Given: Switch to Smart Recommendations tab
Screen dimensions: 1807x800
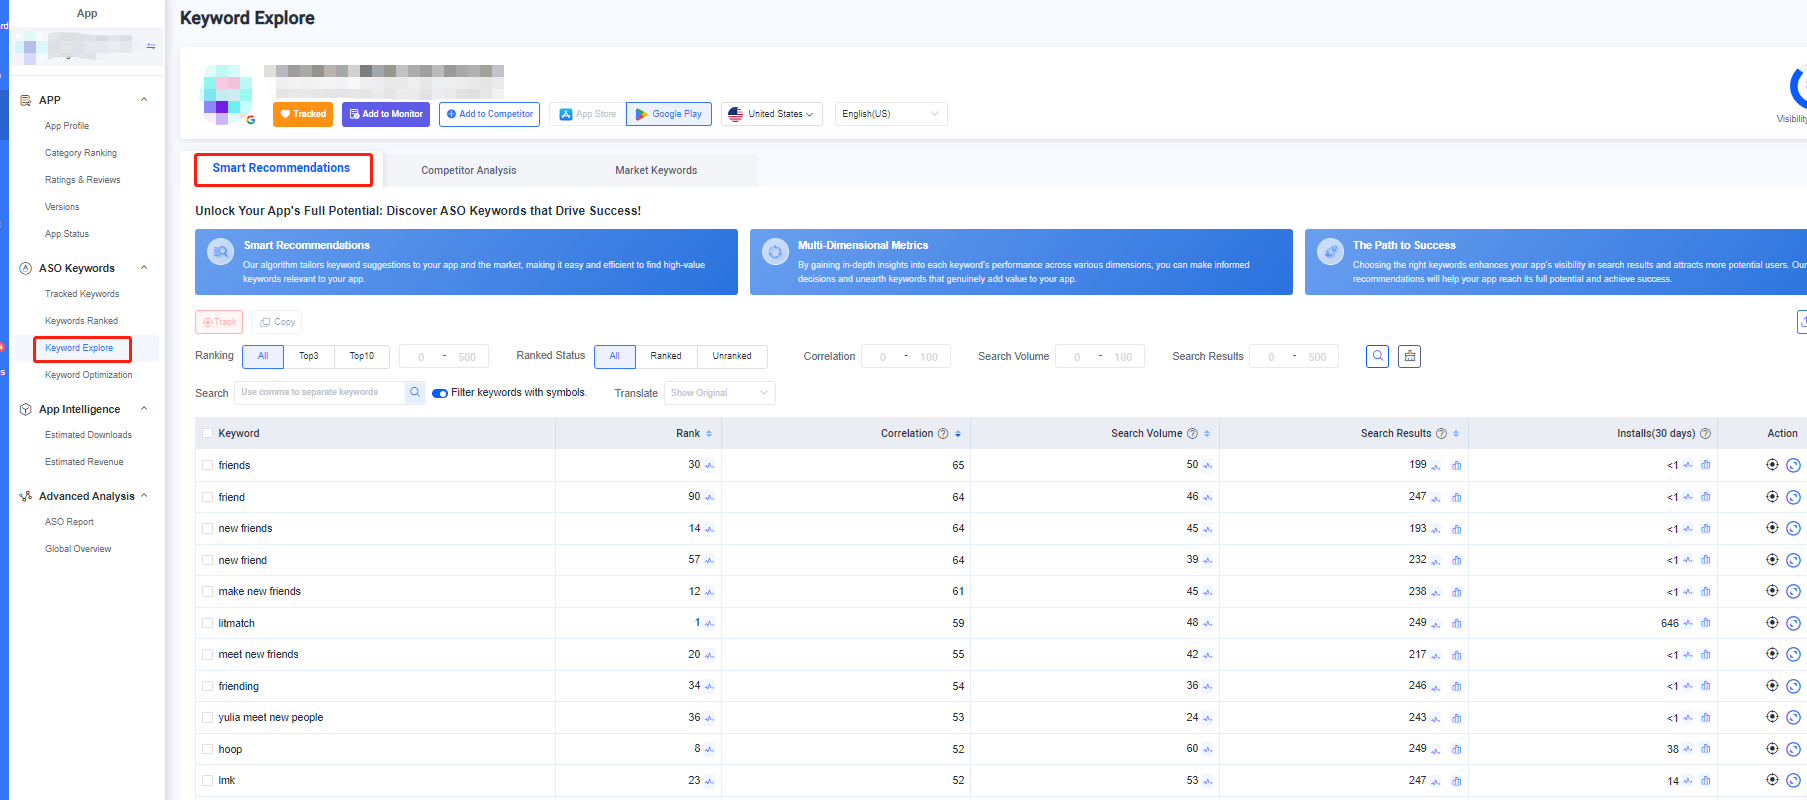Looking at the screenshot, I should pos(282,169).
